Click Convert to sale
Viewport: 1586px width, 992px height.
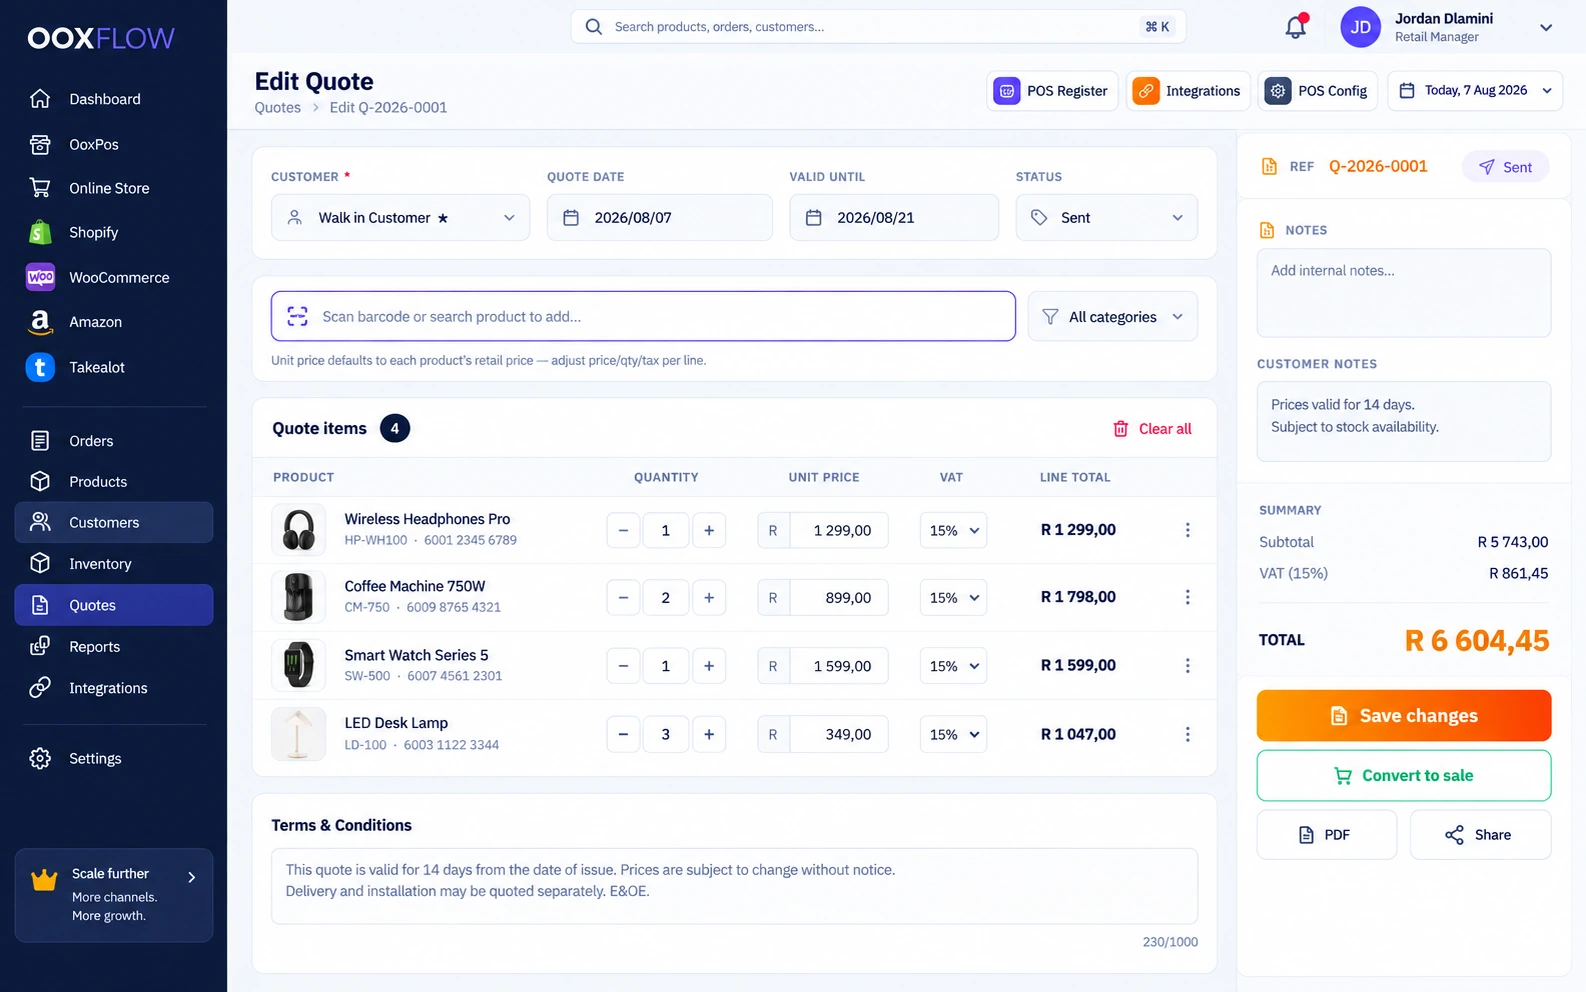pos(1403,776)
